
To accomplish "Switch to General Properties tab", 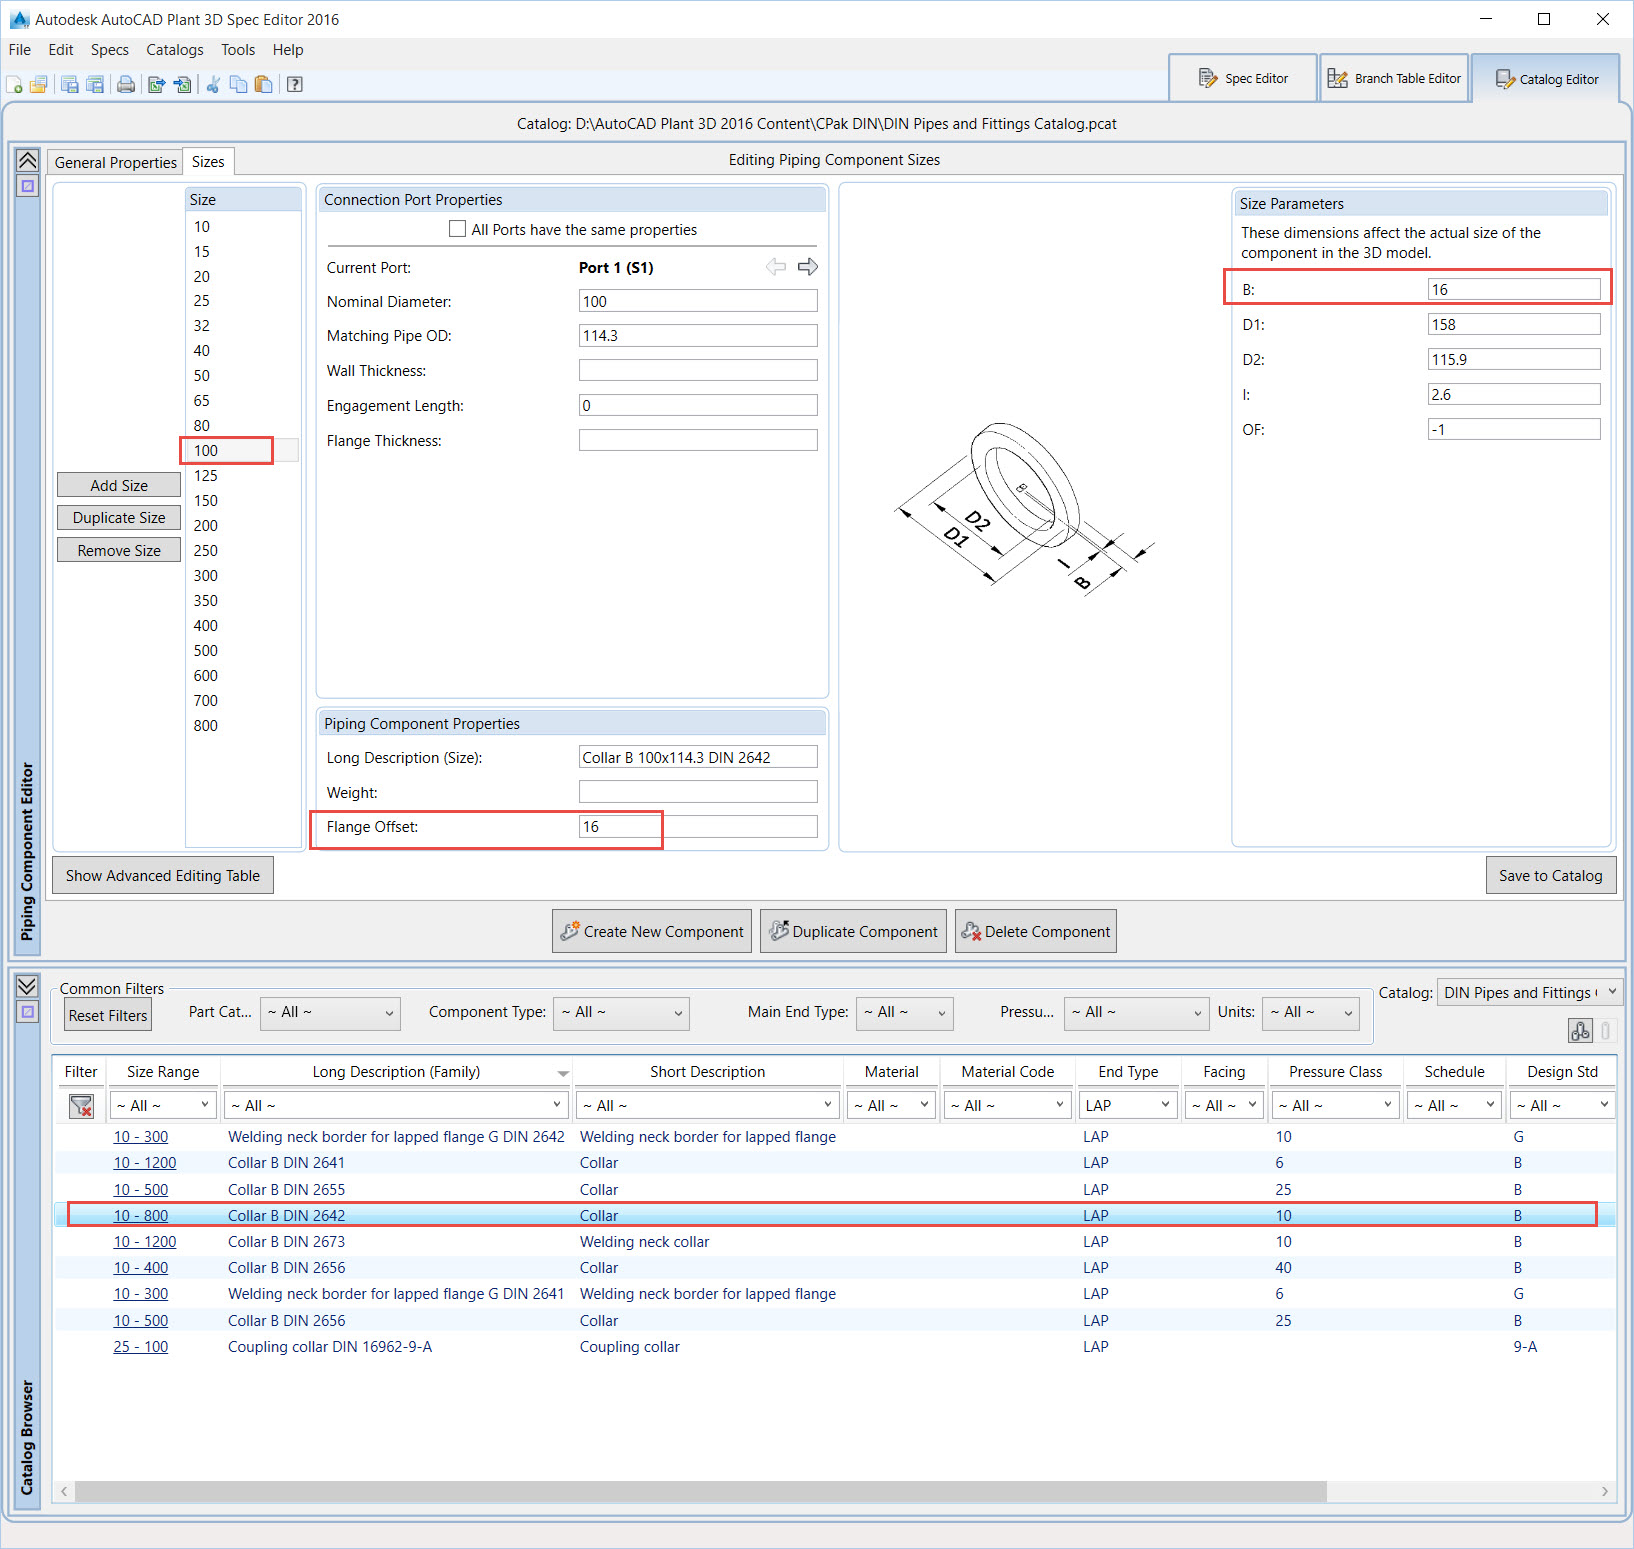I will pos(116,162).
